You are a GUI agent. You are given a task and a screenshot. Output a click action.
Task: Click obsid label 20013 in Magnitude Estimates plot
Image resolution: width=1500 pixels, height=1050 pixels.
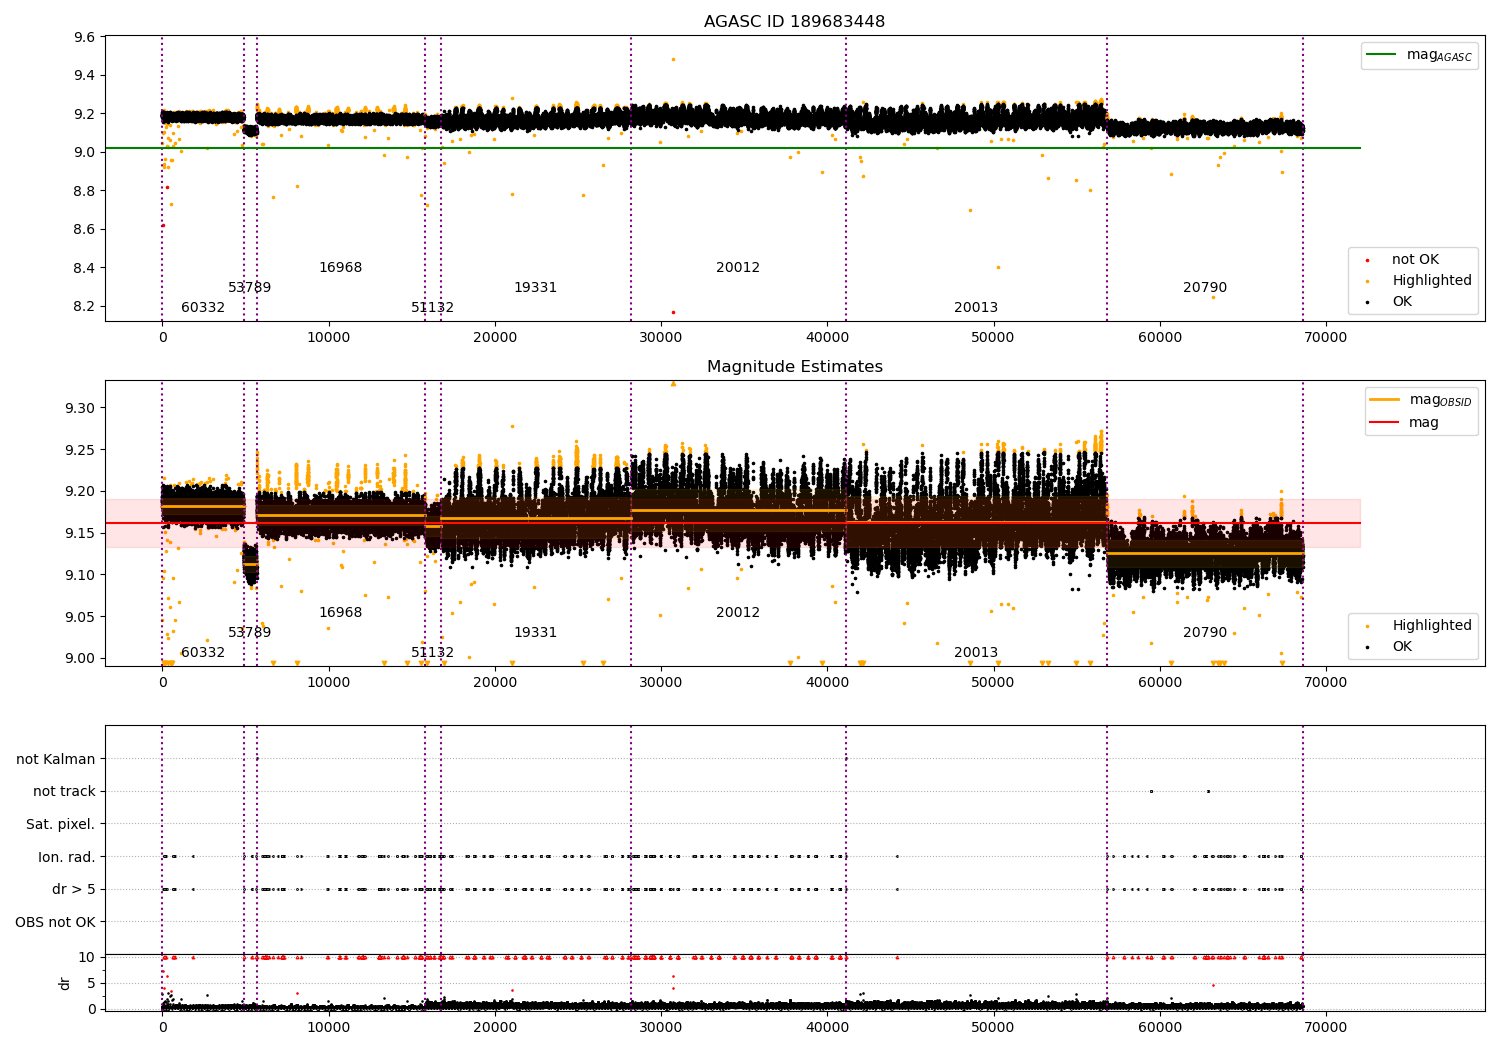click(x=976, y=653)
